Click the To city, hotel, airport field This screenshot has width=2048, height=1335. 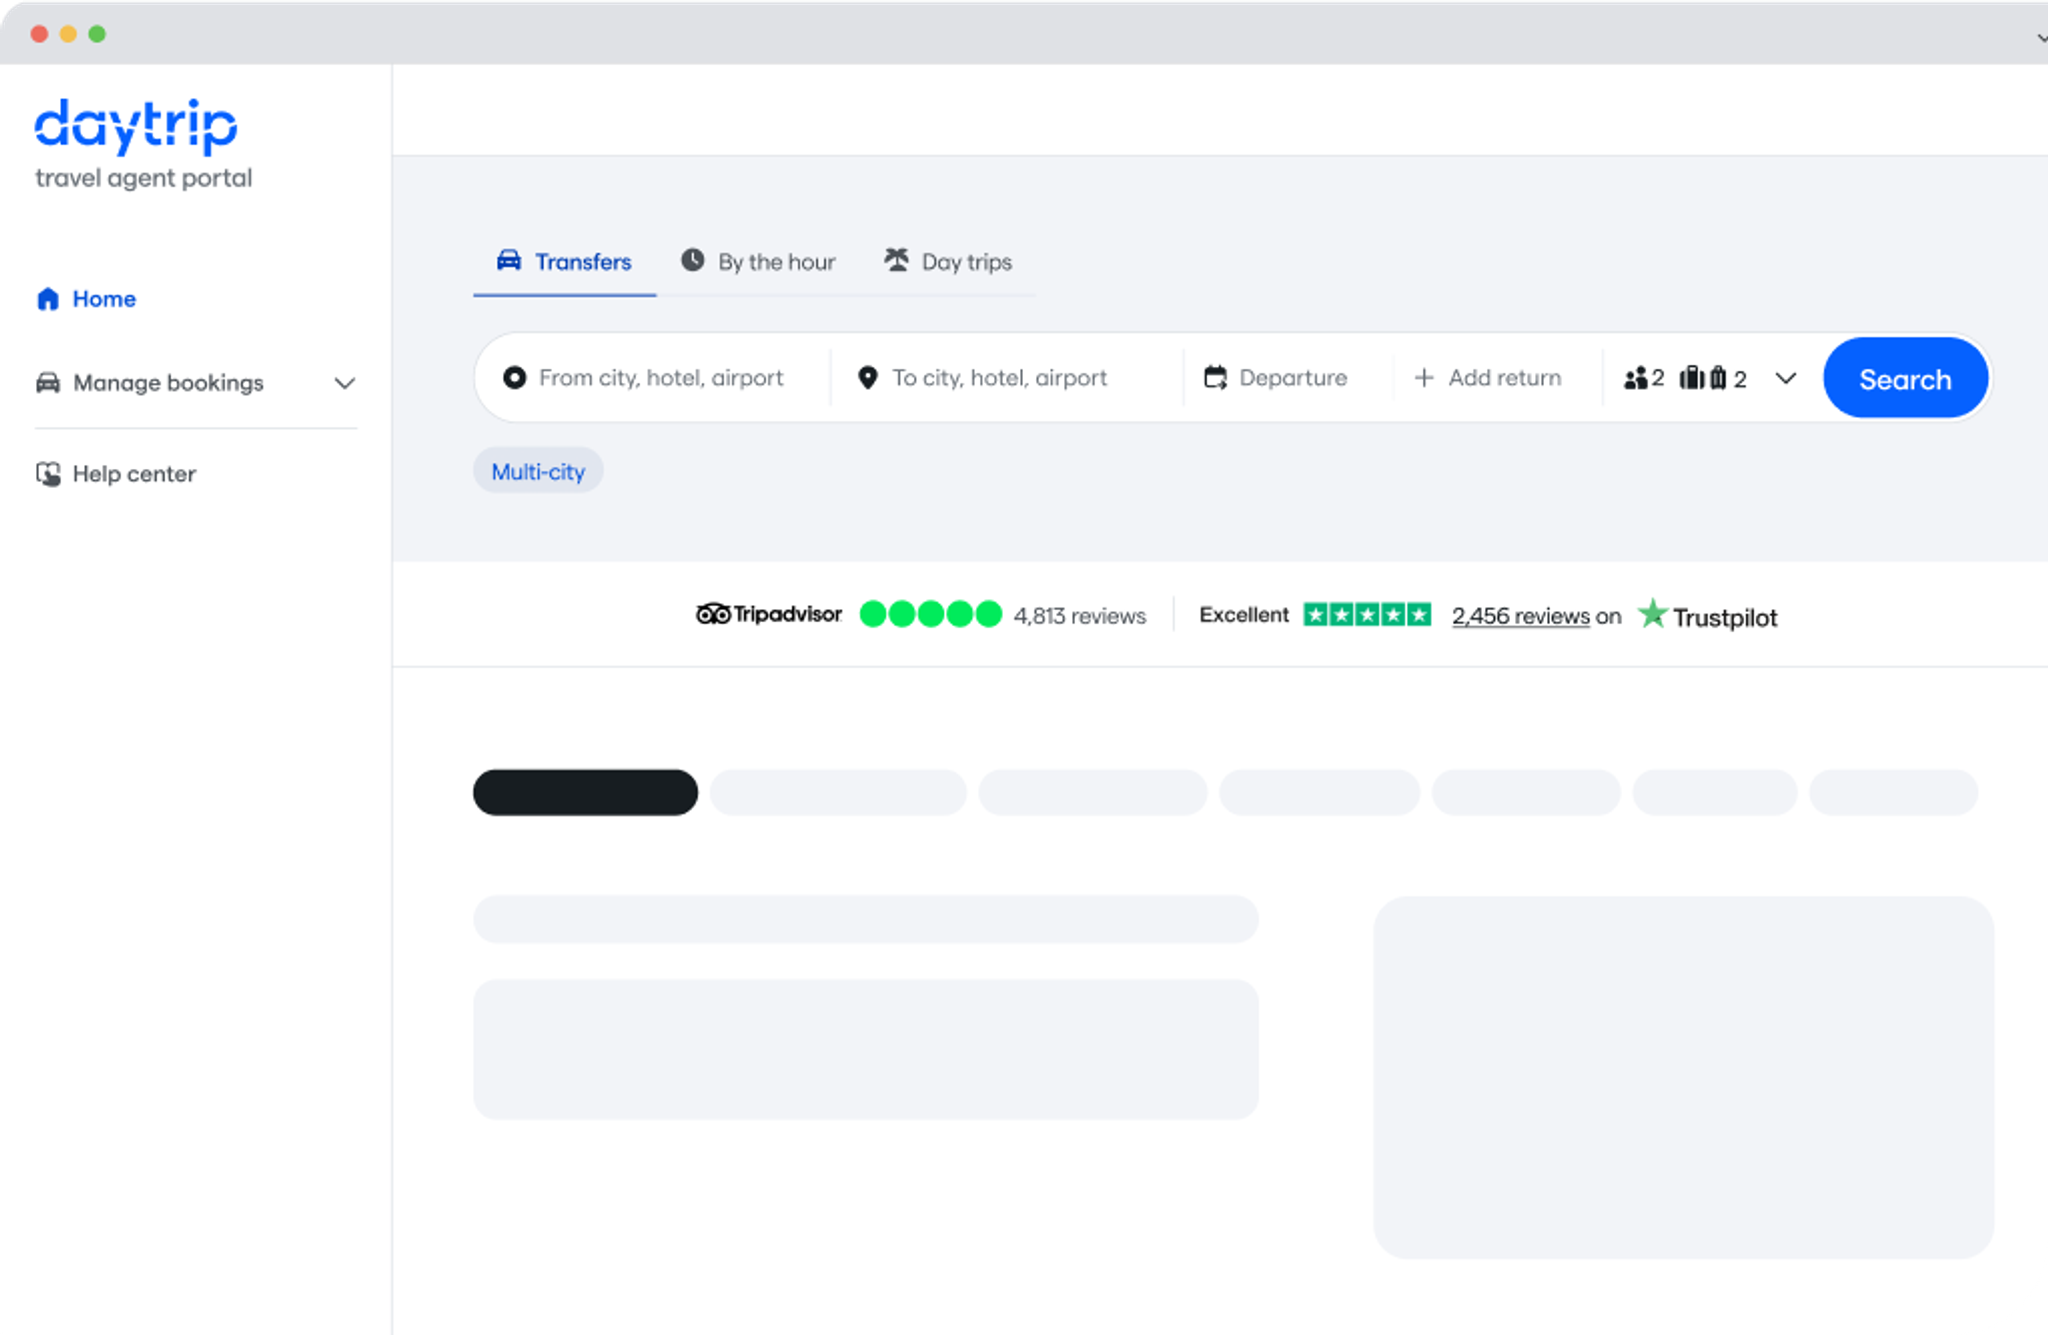click(x=1007, y=378)
